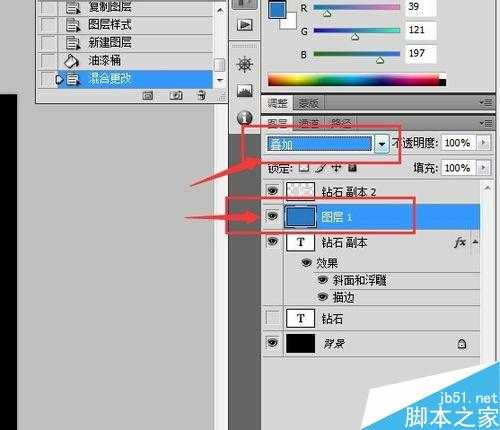Click the R channel slider
Viewport: 500px width, 430px height.
(x=357, y=7)
